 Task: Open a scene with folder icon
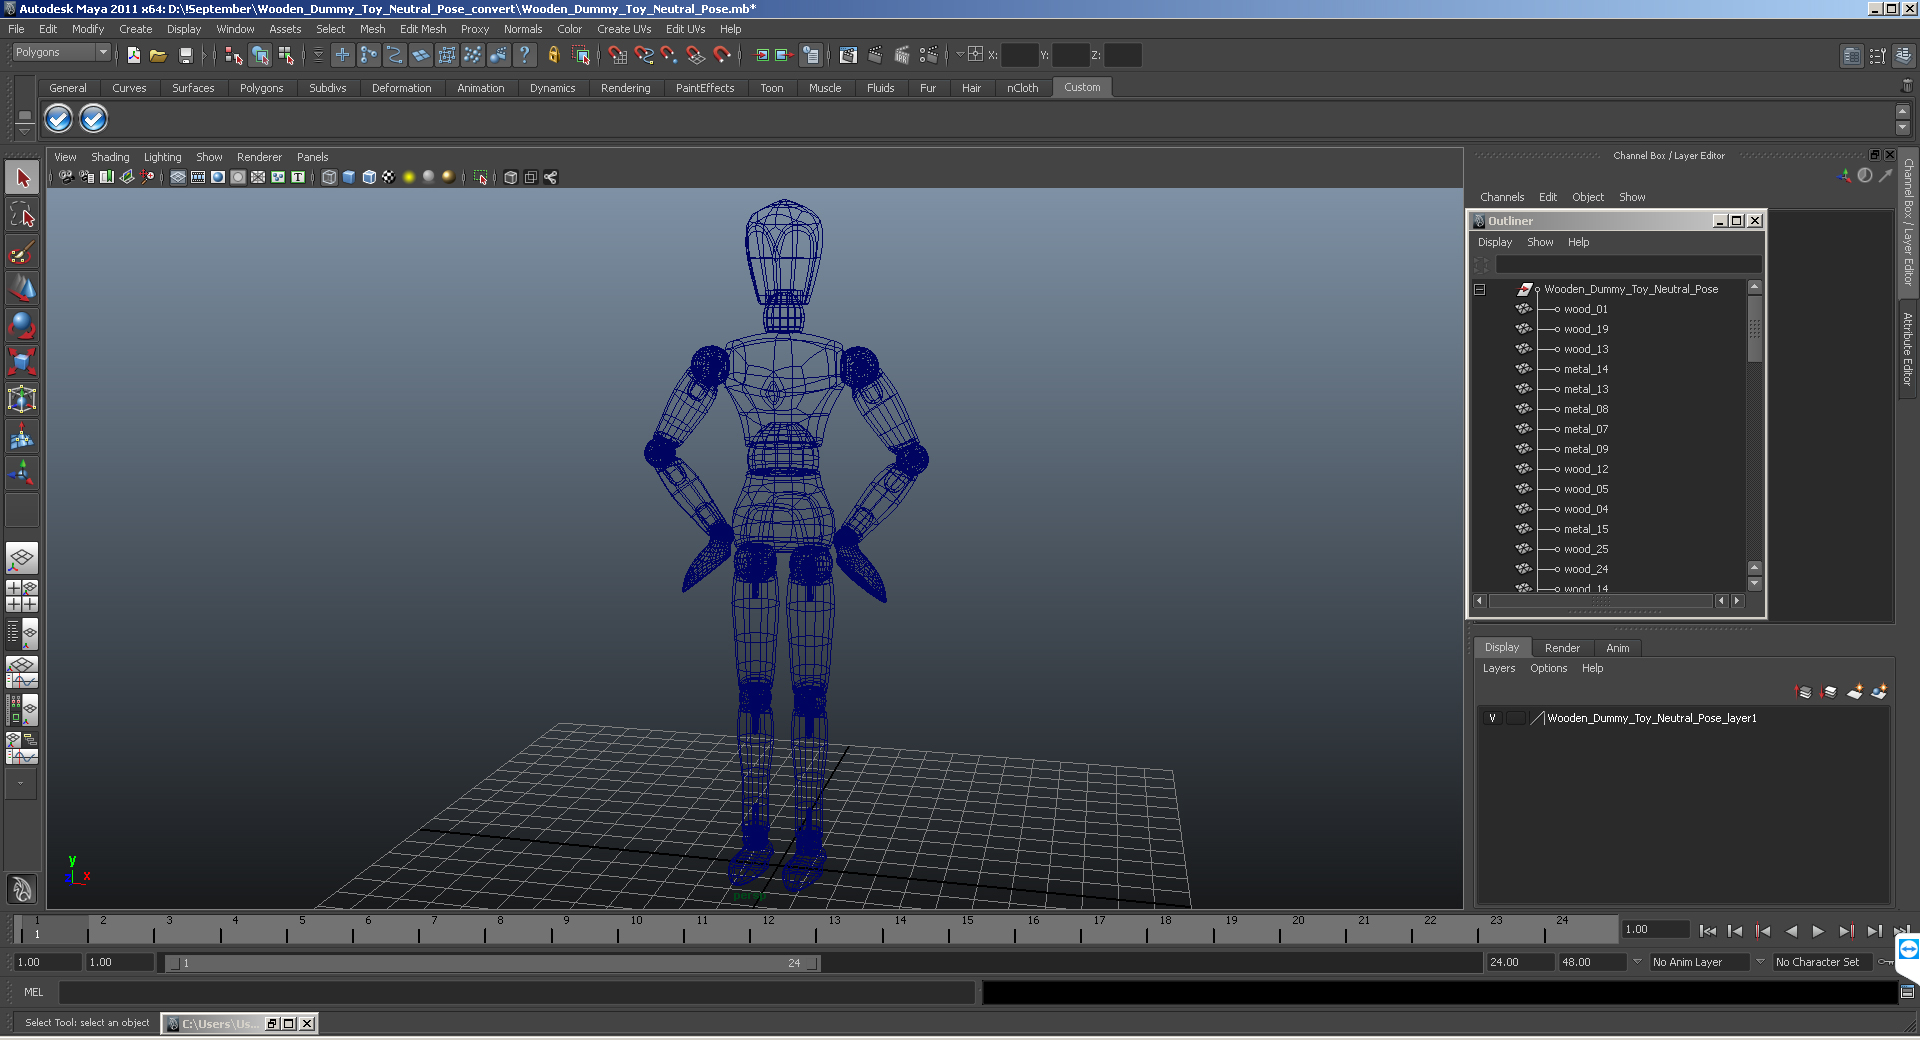pos(158,55)
